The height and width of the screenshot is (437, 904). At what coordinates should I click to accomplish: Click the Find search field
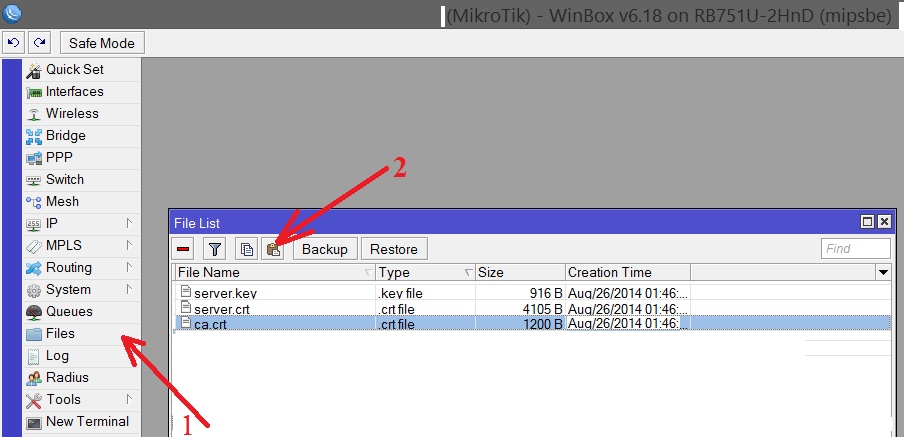pos(855,249)
